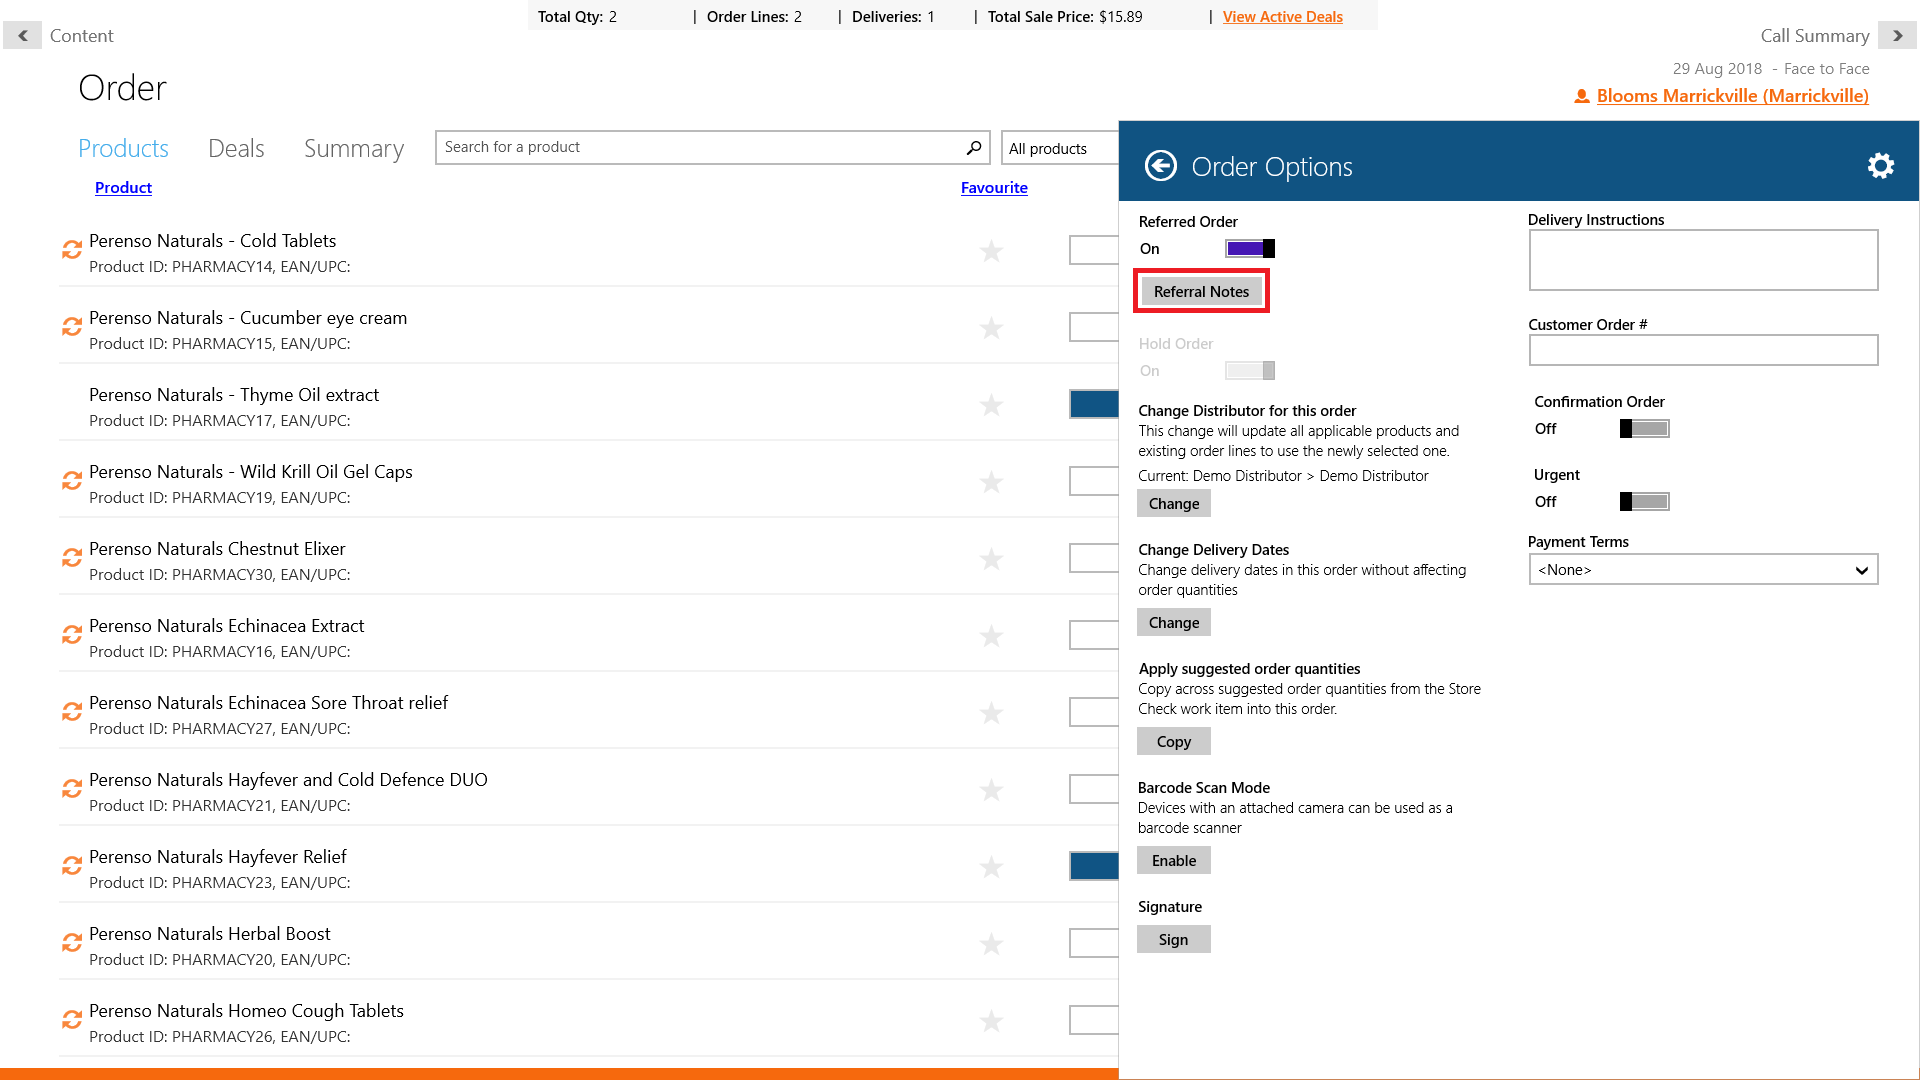Open the settings gear in Order Options
The width and height of the screenshot is (1920, 1080).
pyautogui.click(x=1880, y=166)
